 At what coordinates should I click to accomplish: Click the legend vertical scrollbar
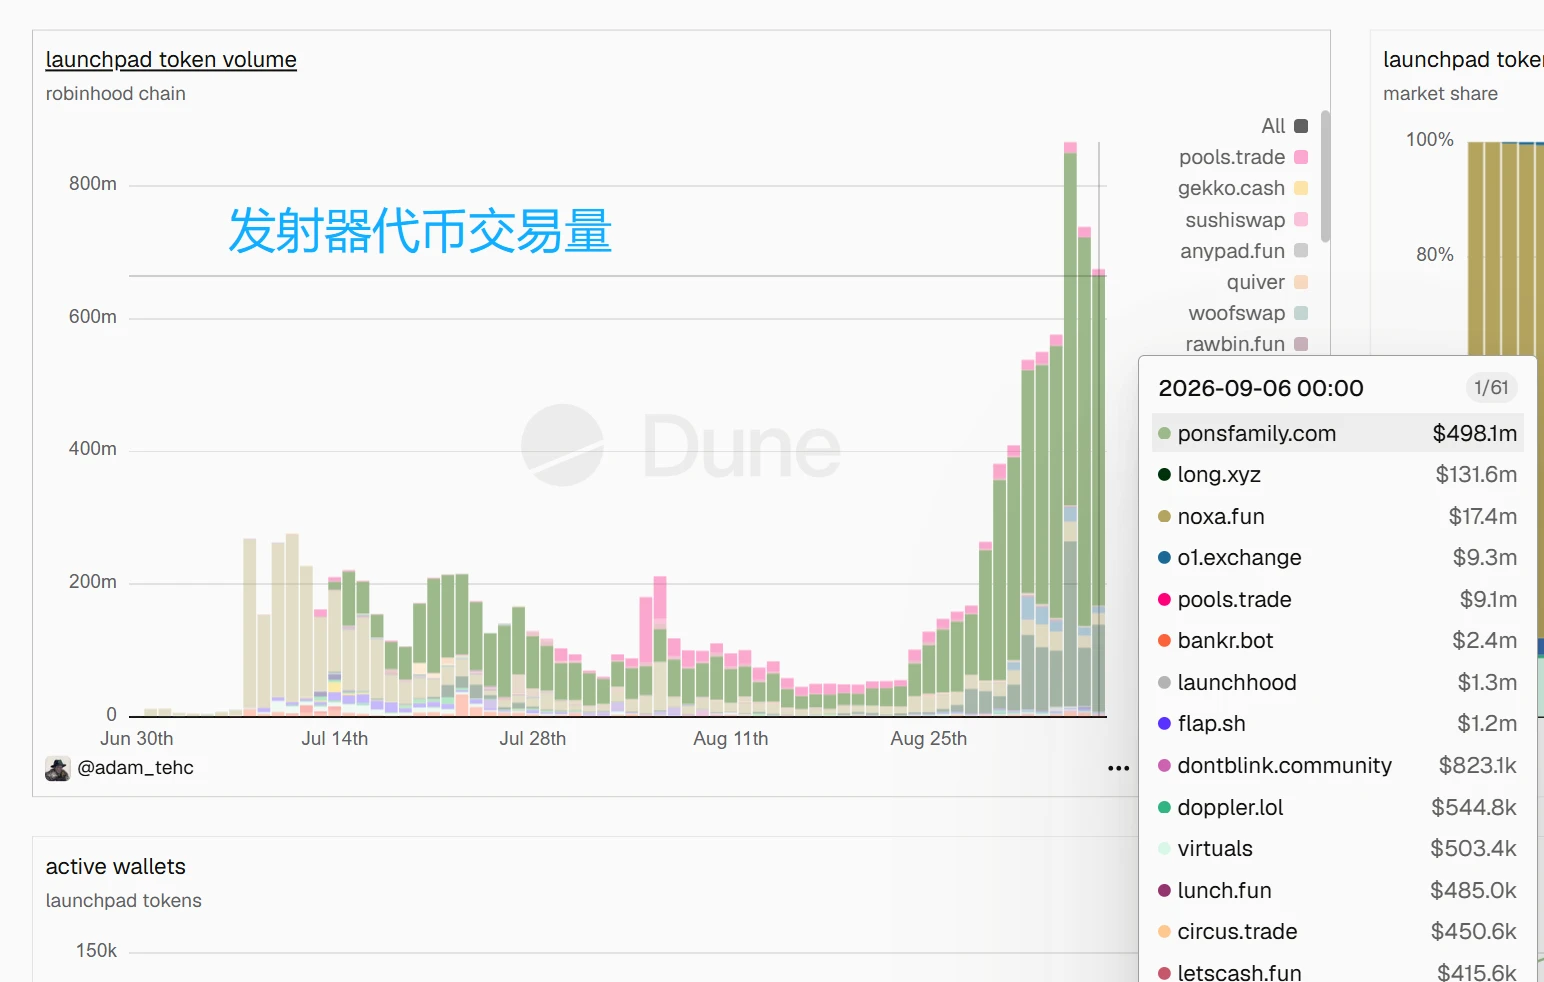click(x=1326, y=176)
